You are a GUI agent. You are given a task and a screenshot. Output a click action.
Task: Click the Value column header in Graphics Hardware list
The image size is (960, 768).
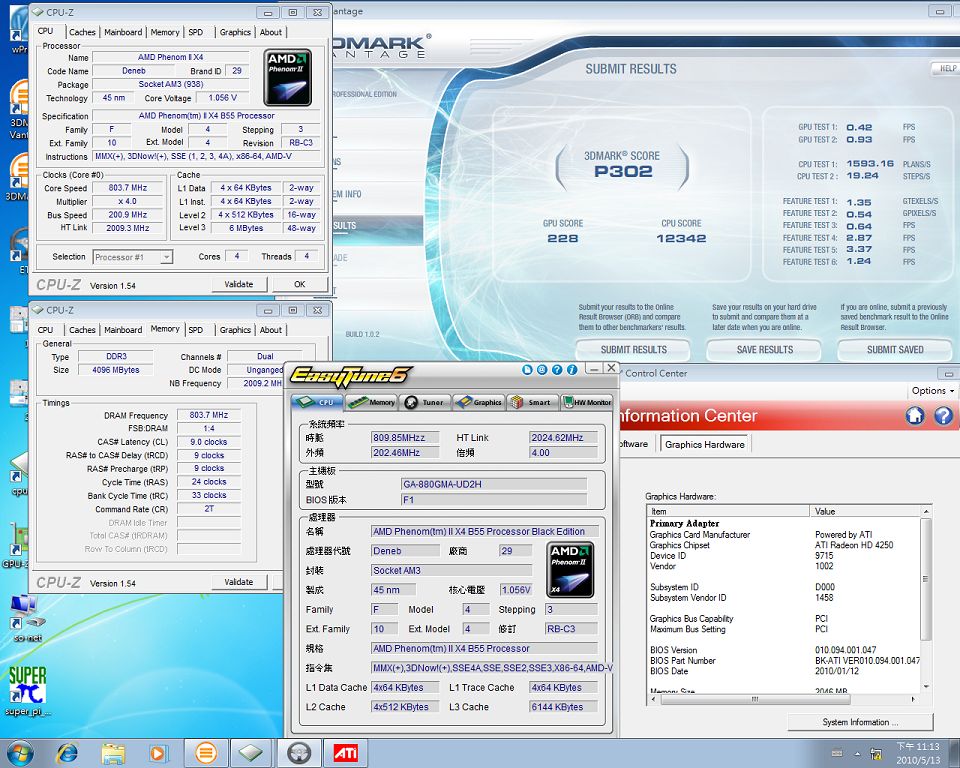[x=864, y=511]
